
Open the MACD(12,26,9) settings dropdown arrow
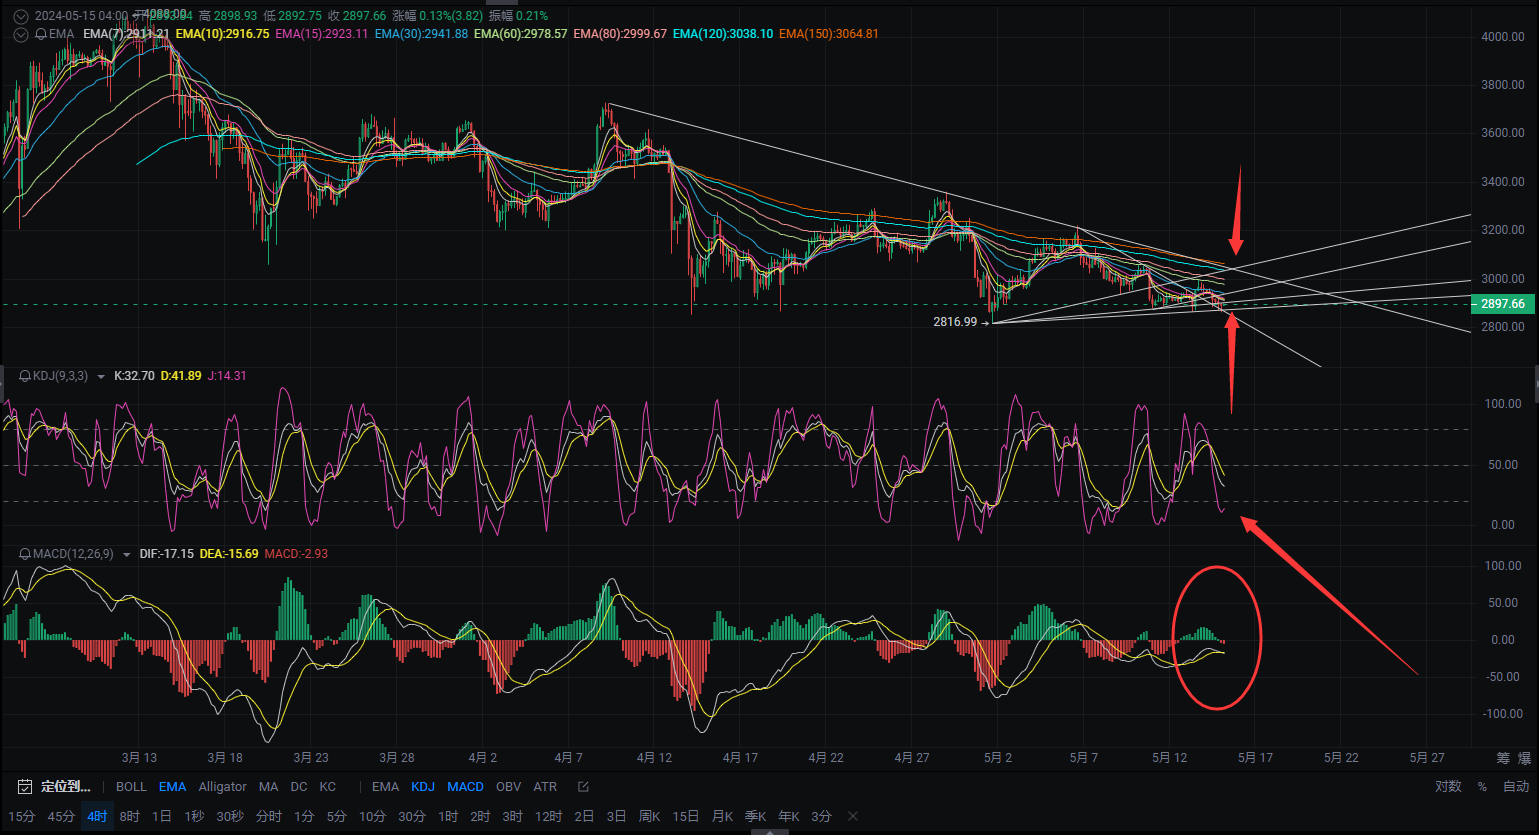(127, 555)
